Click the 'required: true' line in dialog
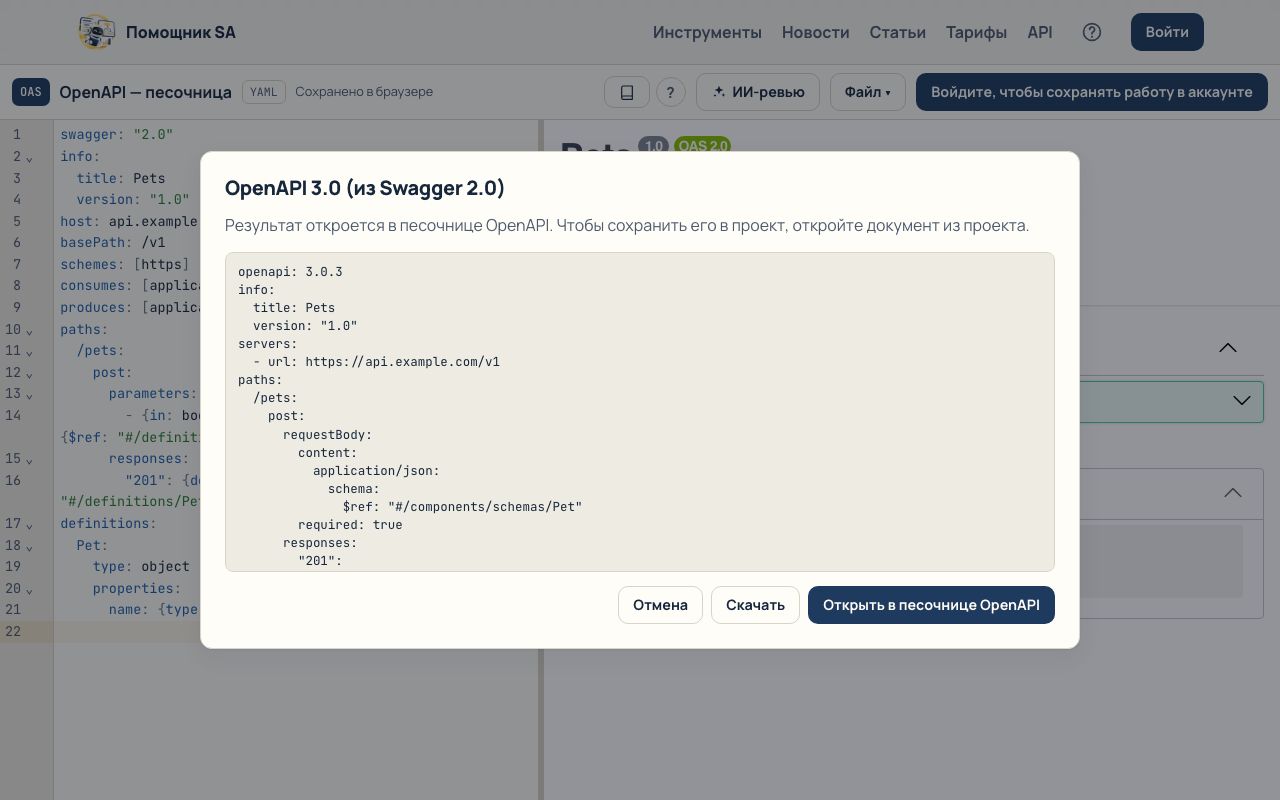 click(x=350, y=525)
